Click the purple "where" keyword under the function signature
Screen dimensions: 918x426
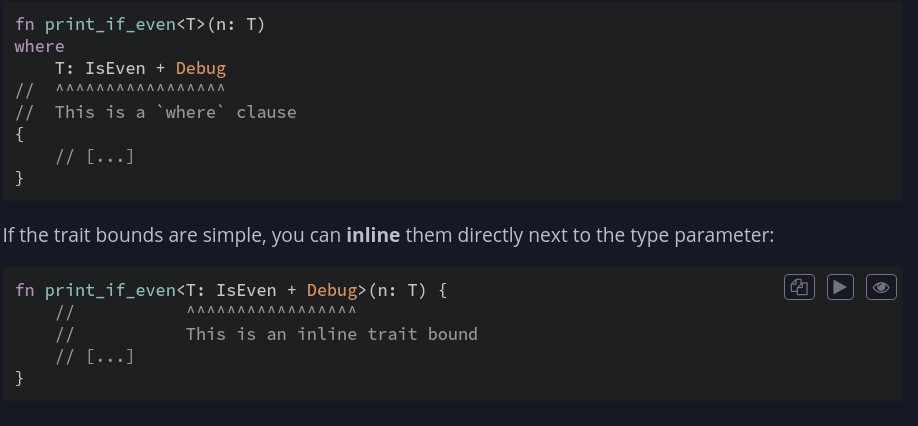click(x=40, y=46)
